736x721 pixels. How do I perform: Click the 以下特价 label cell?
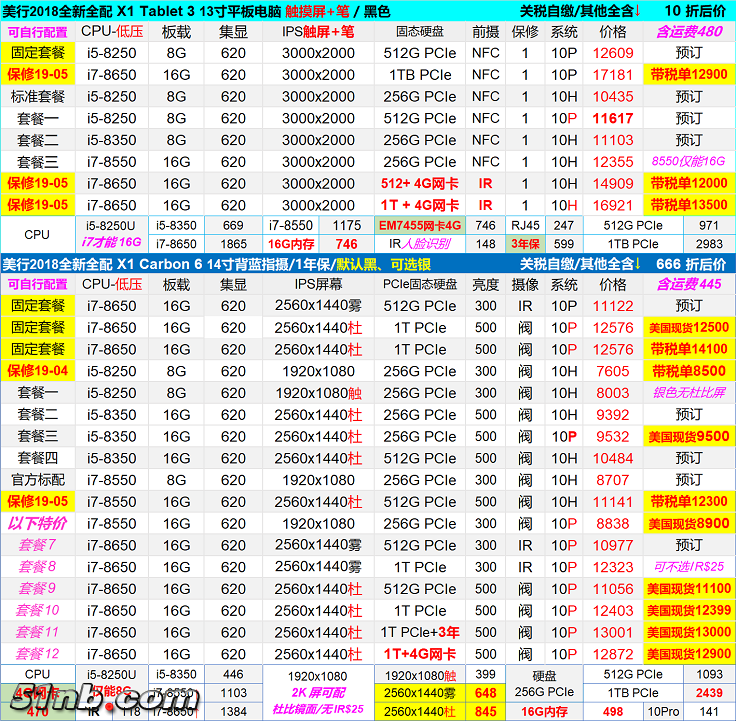coord(38,523)
